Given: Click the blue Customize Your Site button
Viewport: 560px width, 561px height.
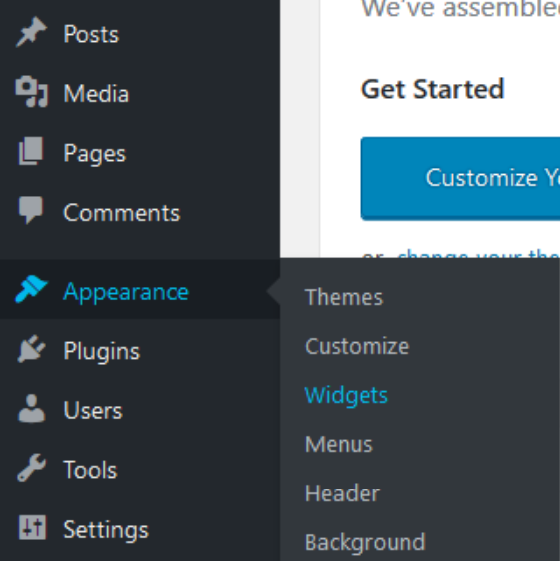Looking at the screenshot, I should coord(460,178).
